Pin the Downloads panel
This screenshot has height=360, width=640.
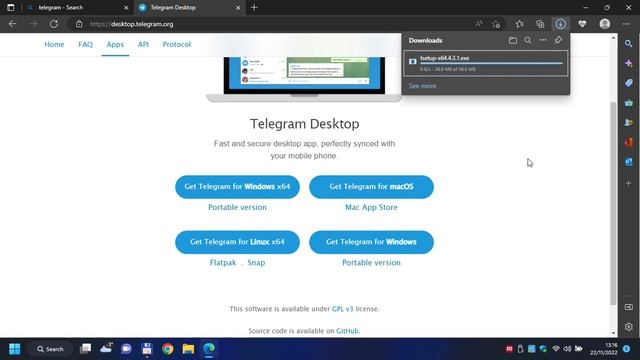tap(558, 40)
